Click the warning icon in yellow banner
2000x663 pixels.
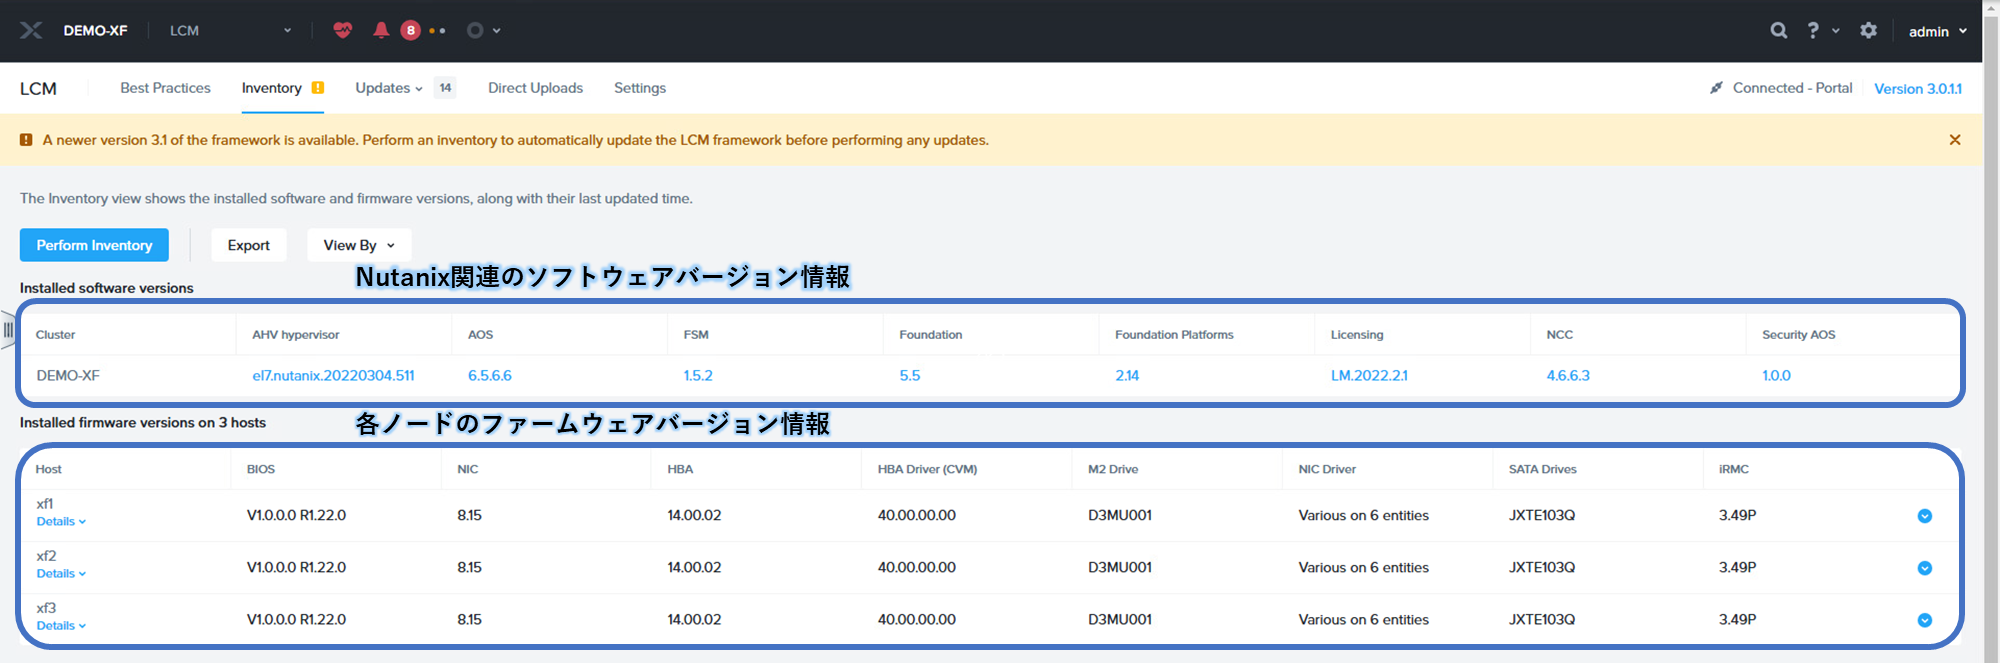(x=26, y=140)
